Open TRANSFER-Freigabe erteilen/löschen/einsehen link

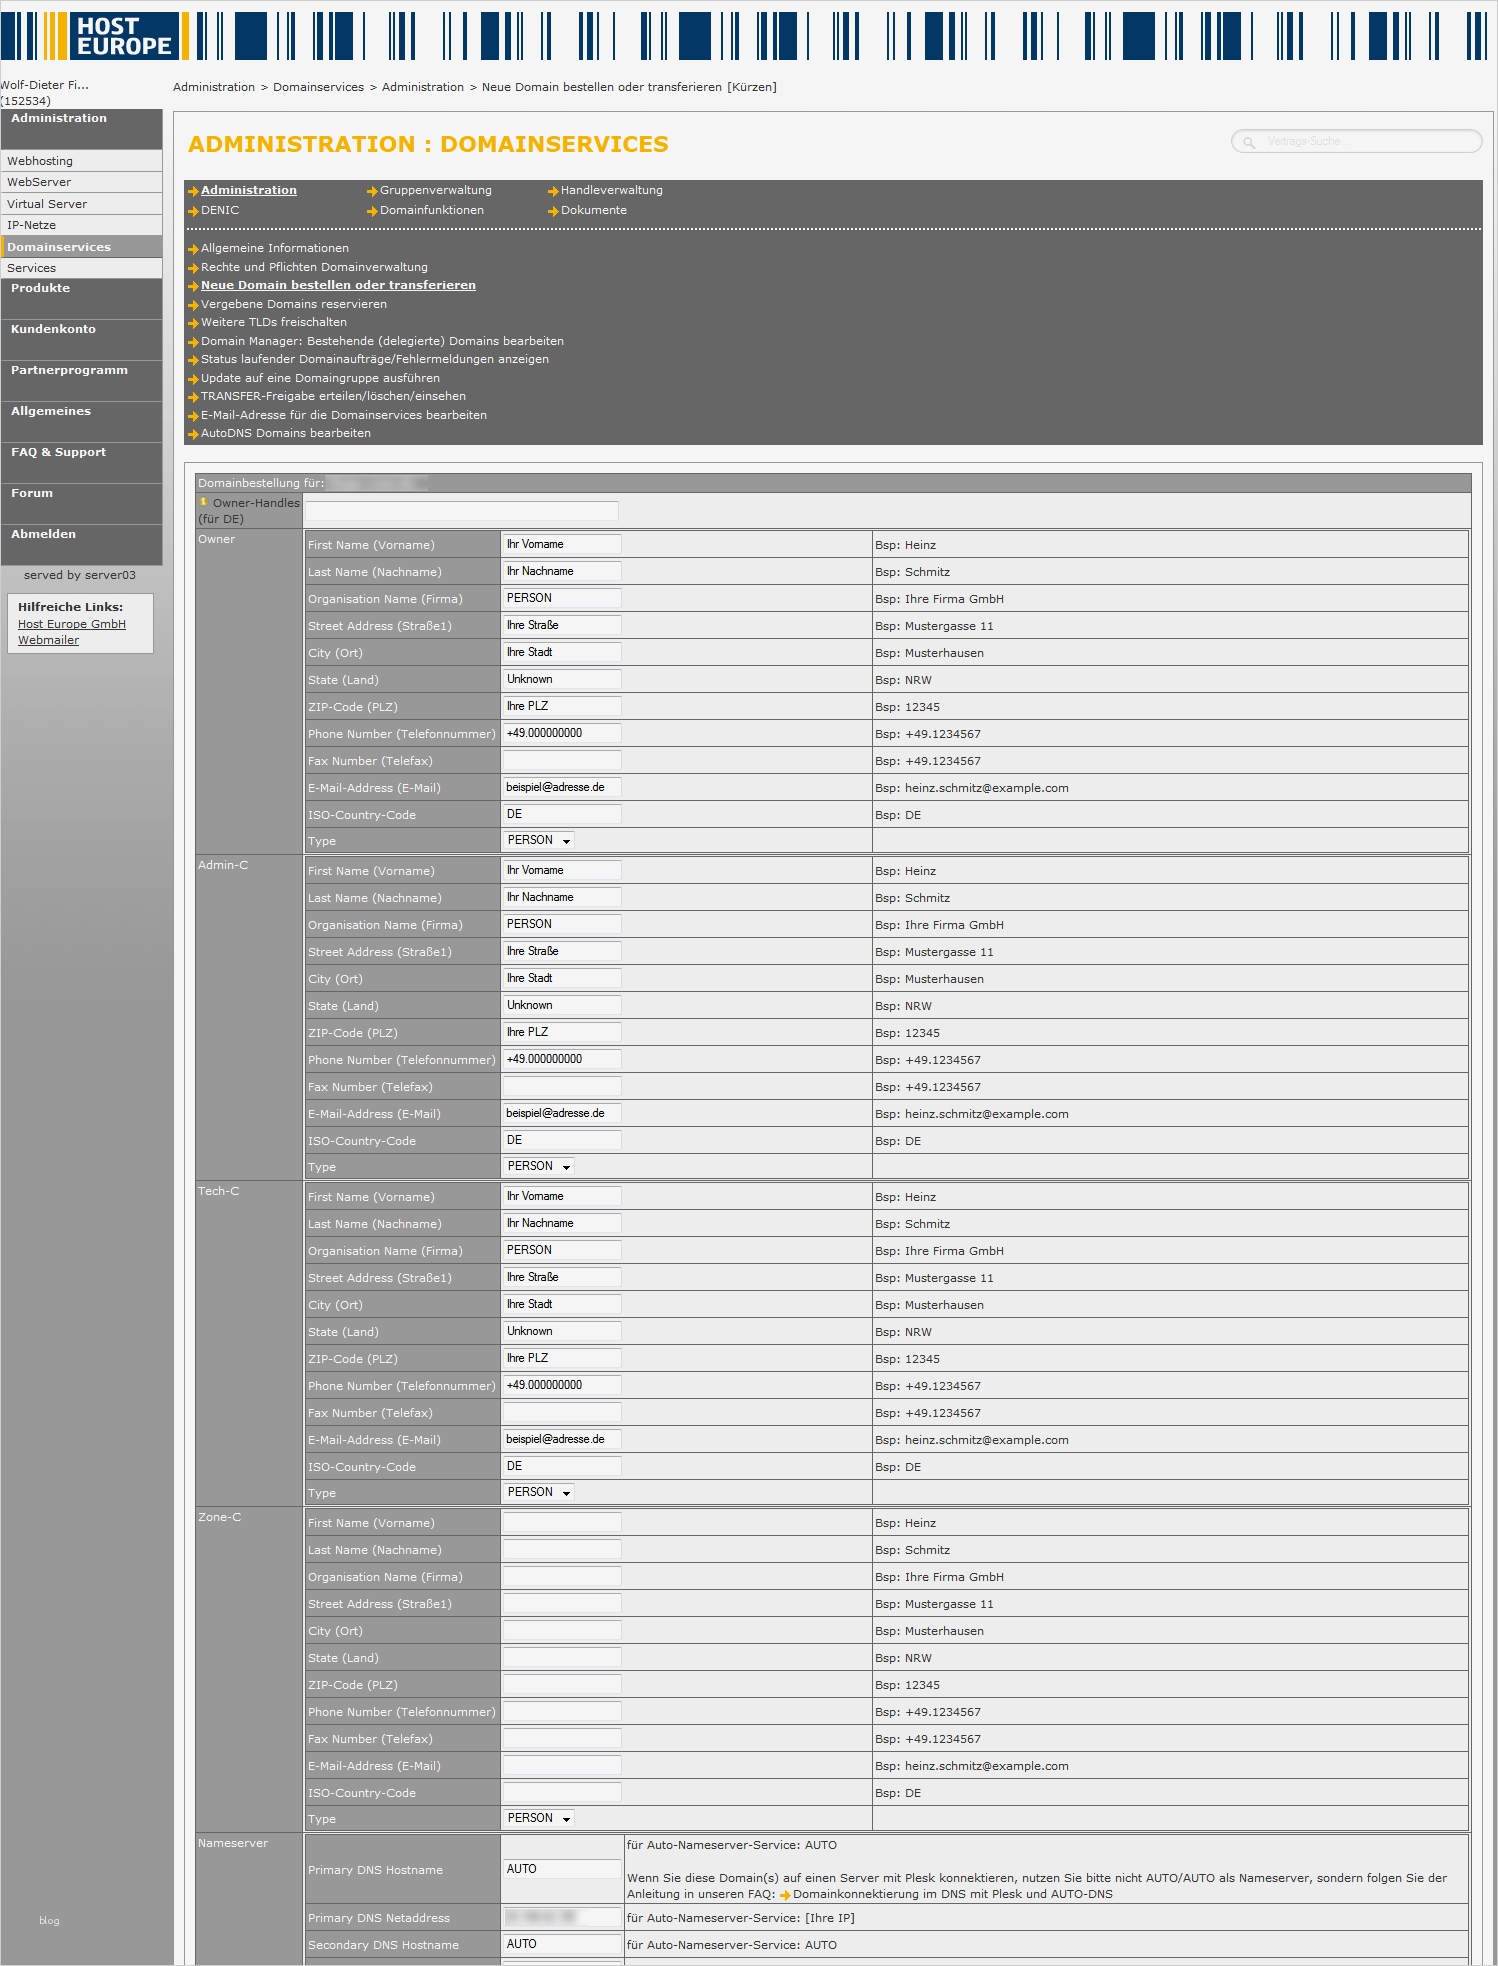(x=333, y=396)
